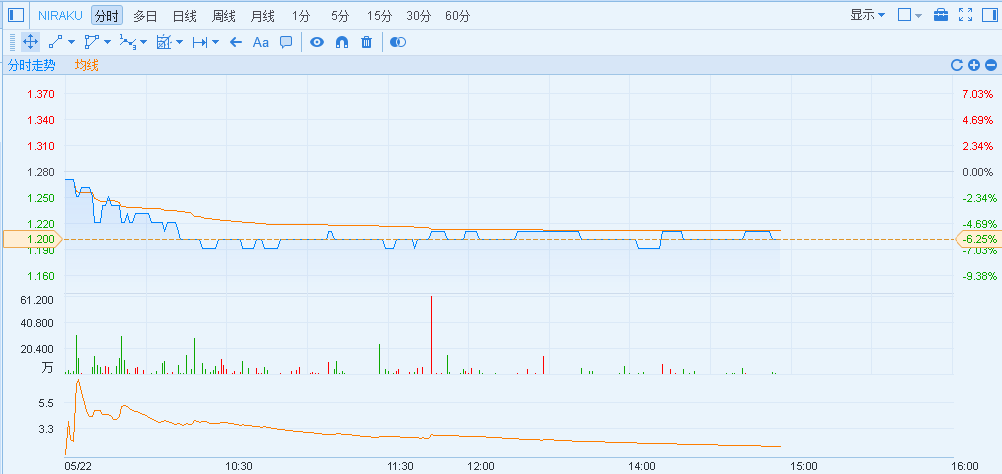Screen dimensions: 1002x474
Task: Switch to the 多日 multi-day tab
Action: pos(145,16)
